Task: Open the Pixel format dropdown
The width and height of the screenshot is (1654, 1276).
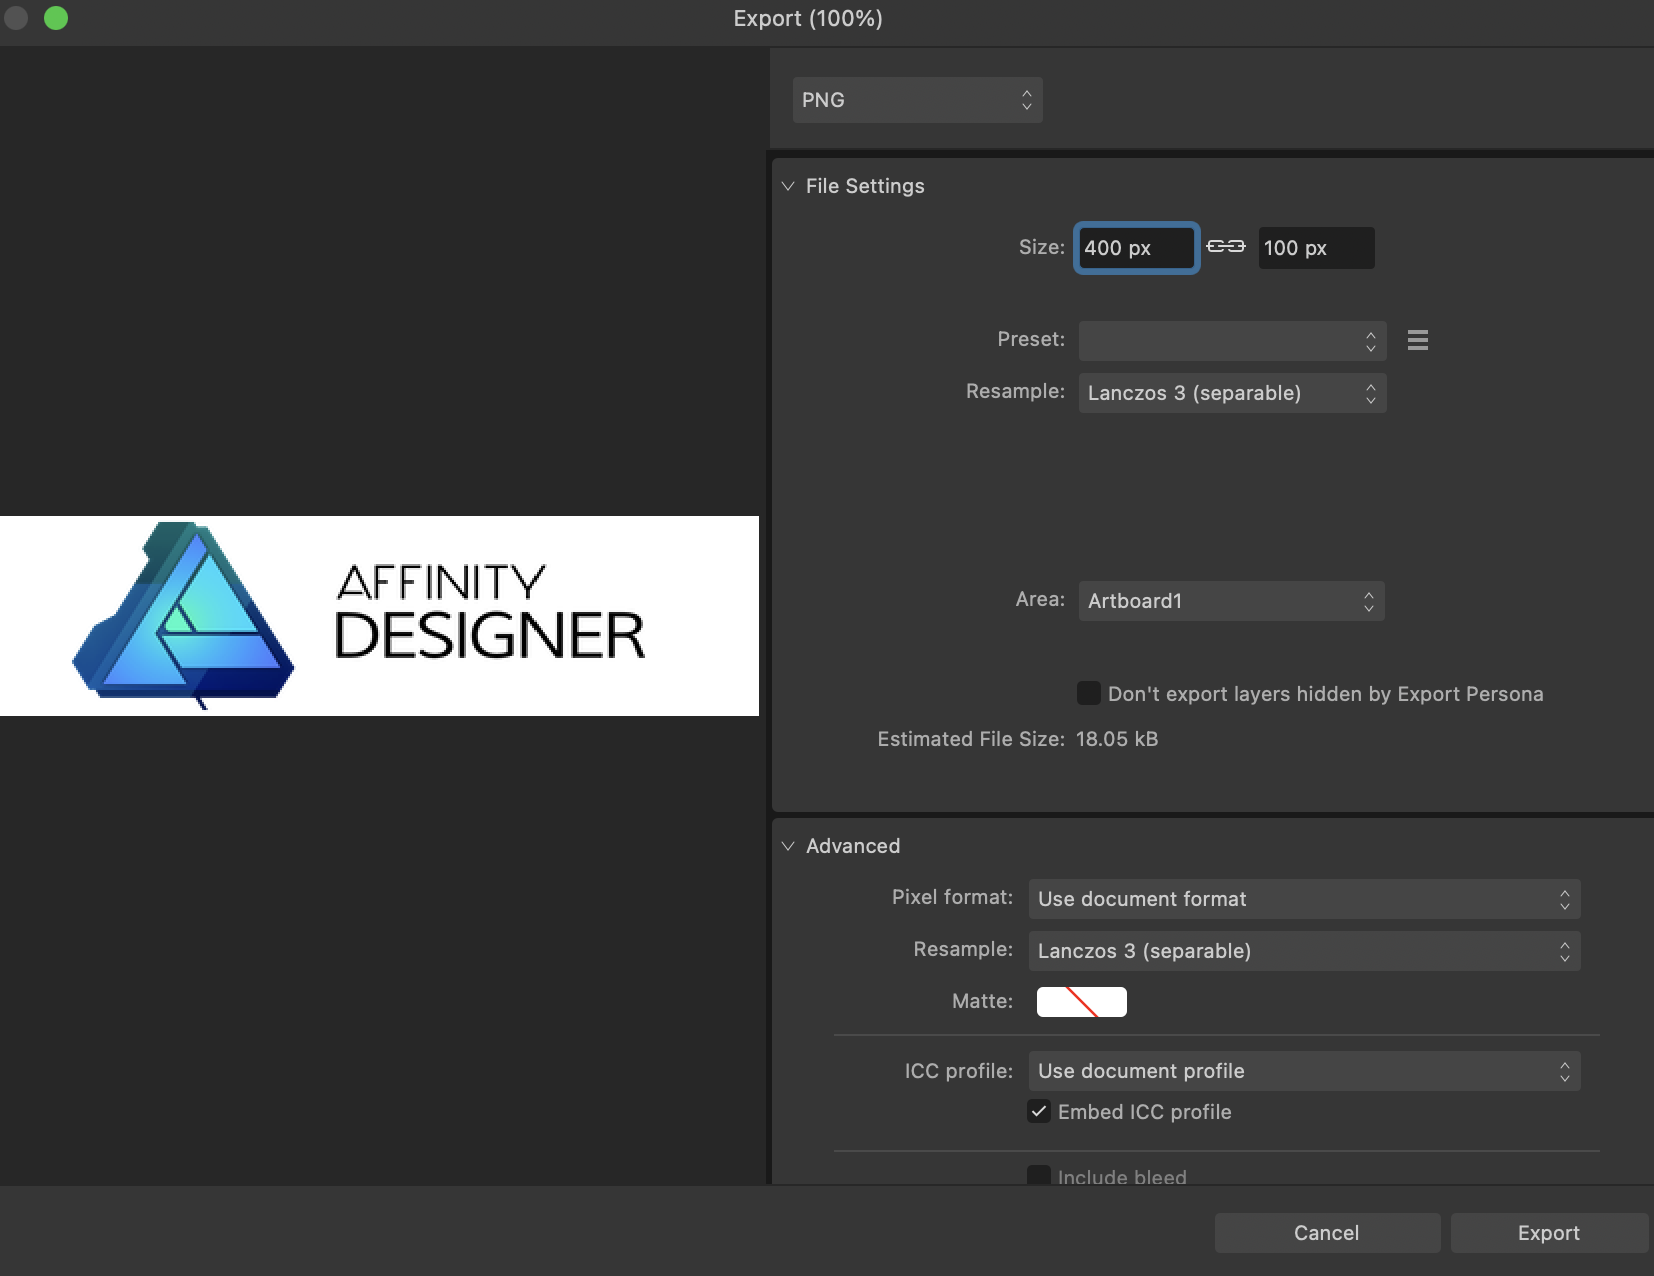Action: [1304, 899]
